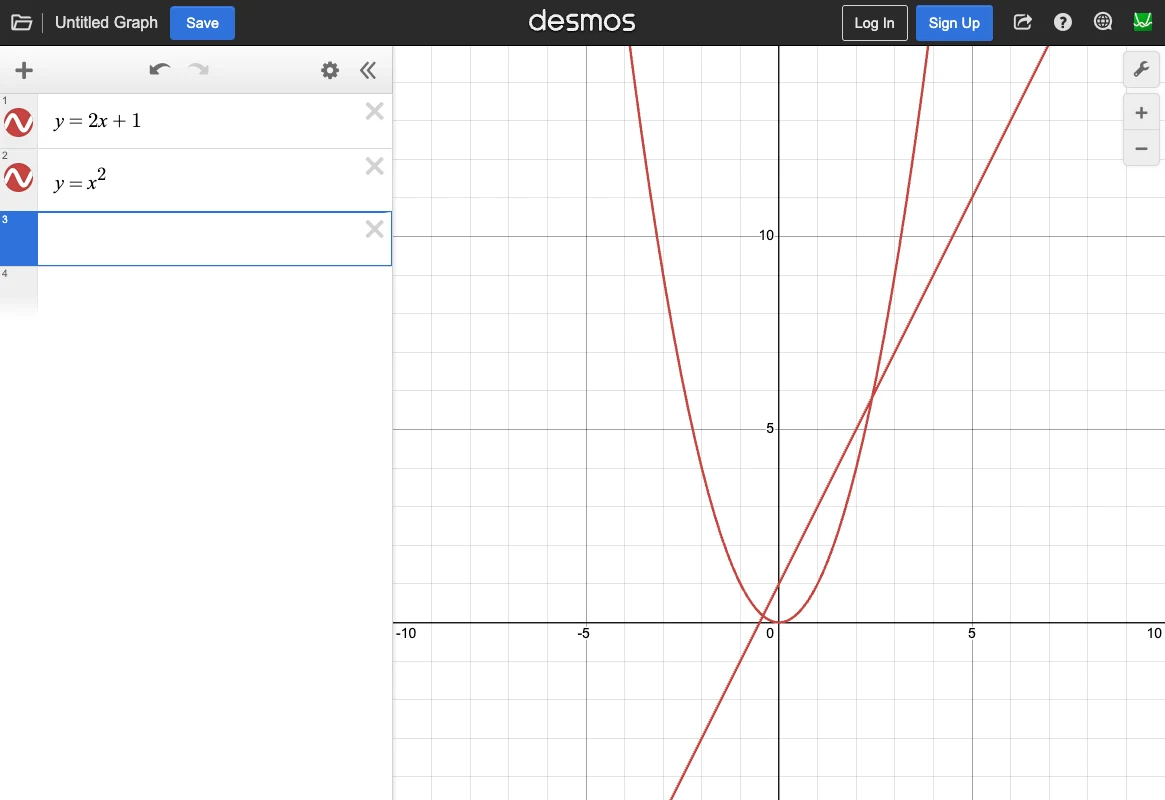This screenshot has height=800, width=1165.
Task: Click the upper intersection of line and parabola
Action: point(872,397)
